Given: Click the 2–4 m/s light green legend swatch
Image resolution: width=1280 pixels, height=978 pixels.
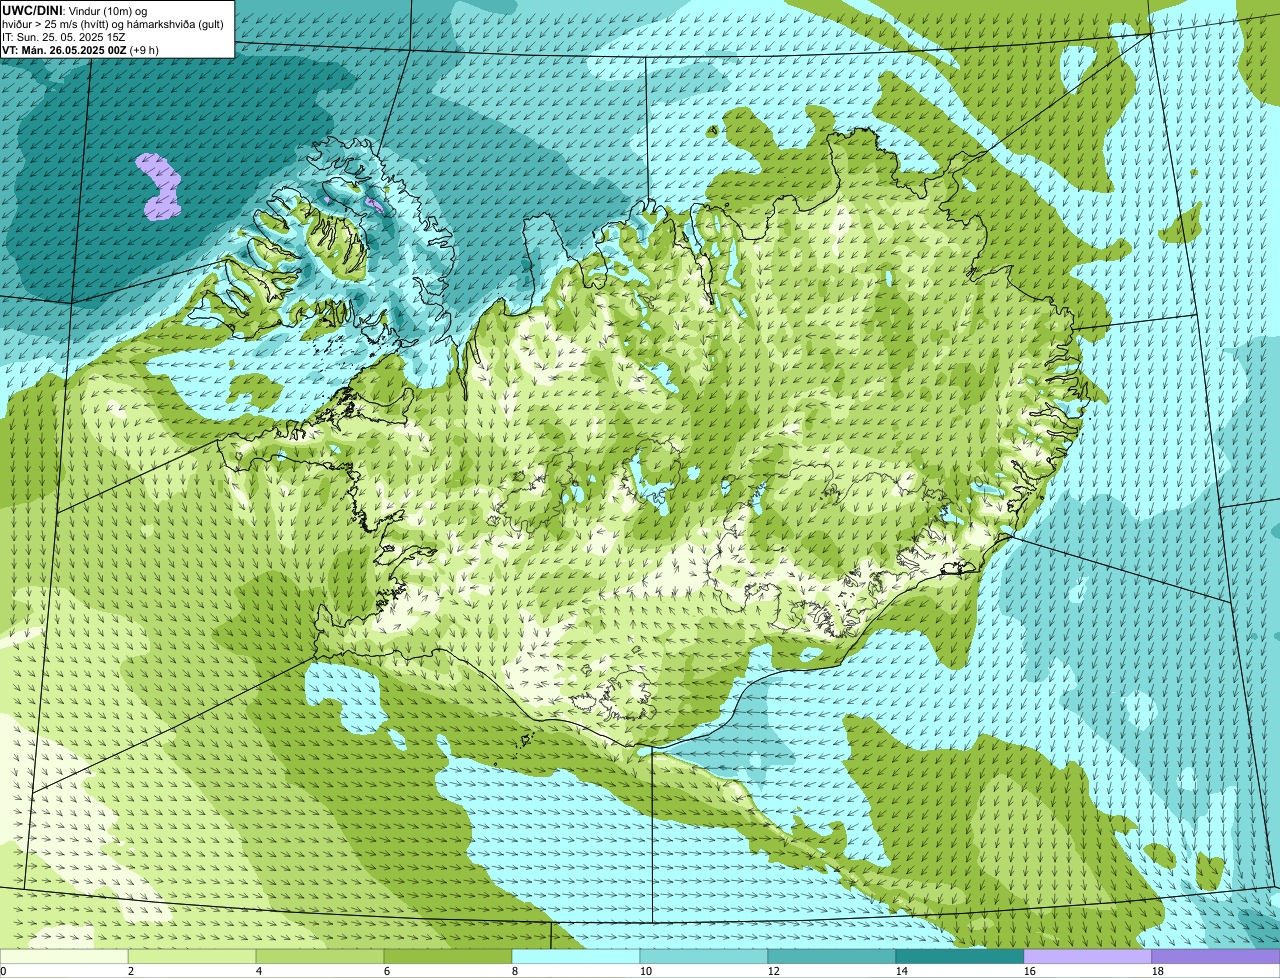Looking at the screenshot, I should click(192, 957).
